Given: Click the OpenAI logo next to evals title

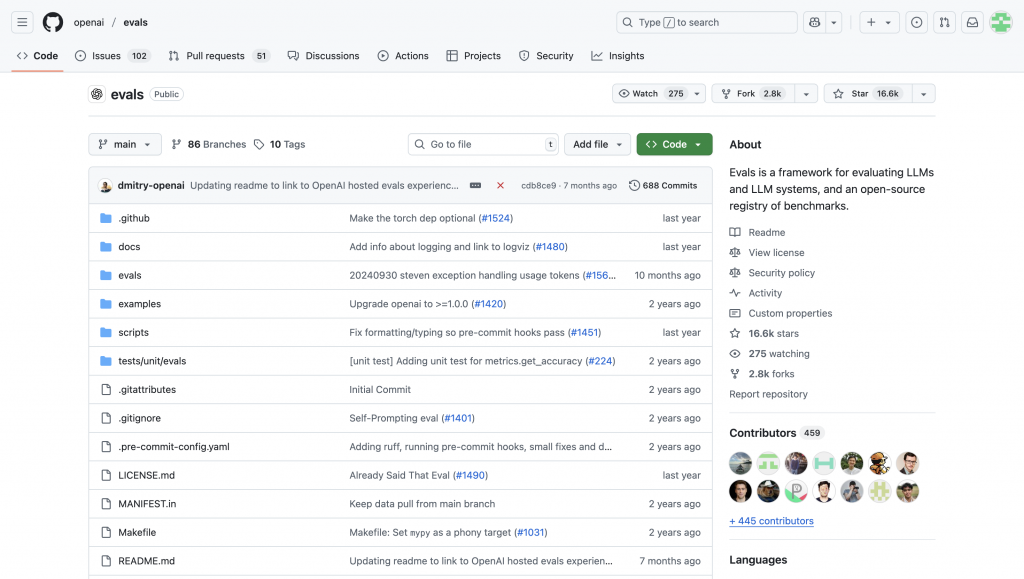Looking at the screenshot, I should (97, 94).
